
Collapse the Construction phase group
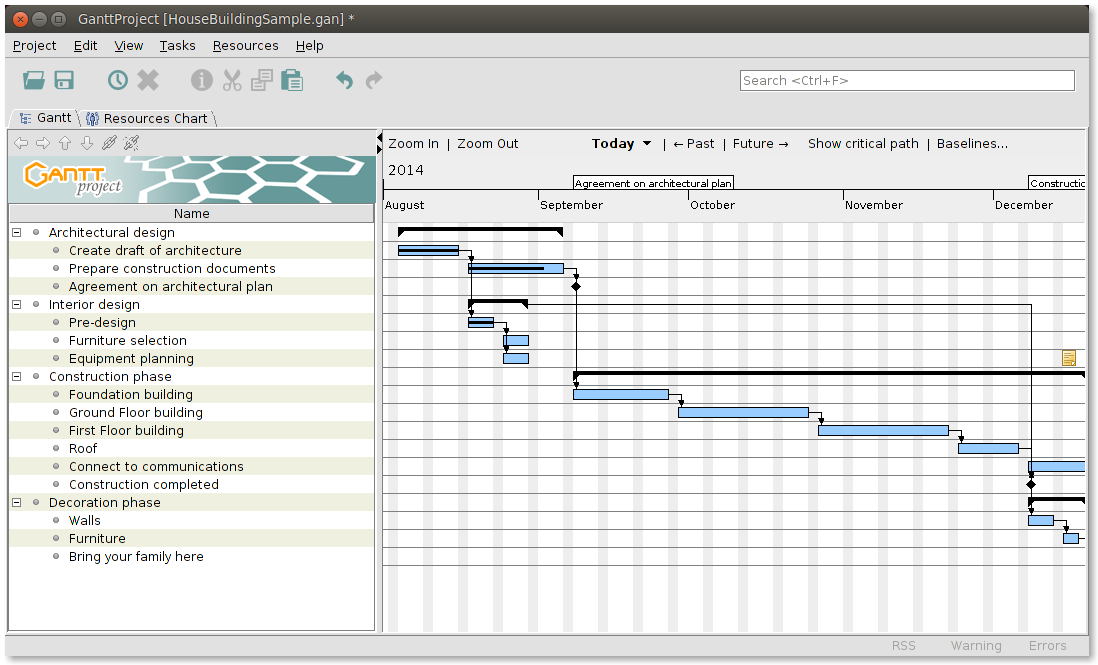coord(14,376)
